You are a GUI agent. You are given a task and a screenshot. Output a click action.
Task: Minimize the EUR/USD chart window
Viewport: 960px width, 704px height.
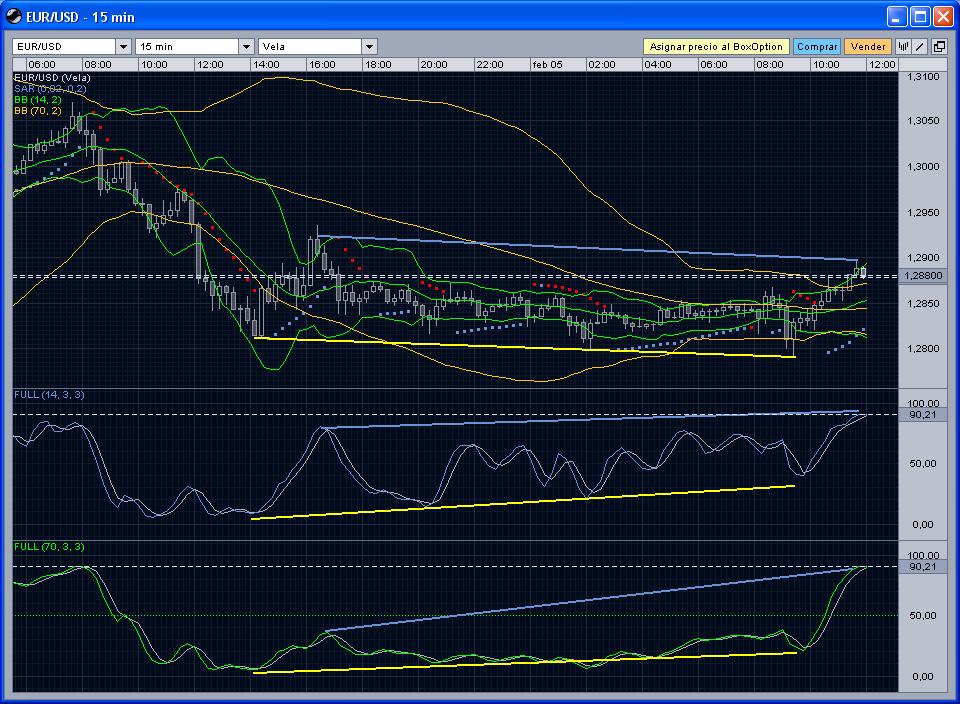tap(896, 16)
